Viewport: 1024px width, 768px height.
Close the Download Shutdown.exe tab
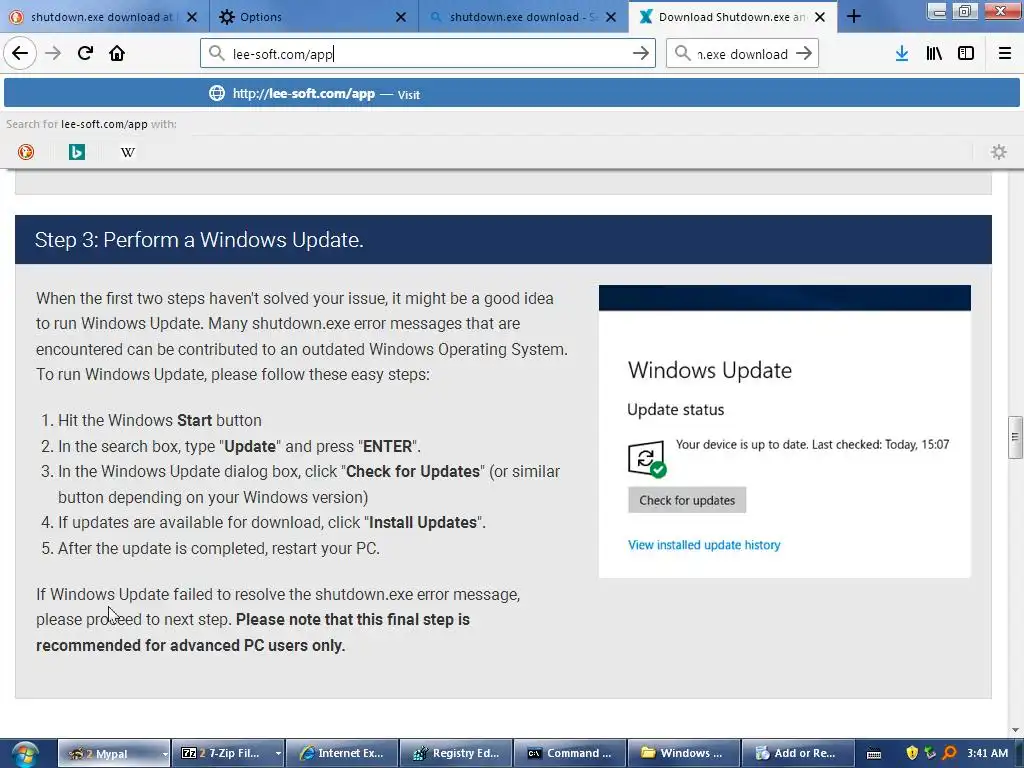coord(820,17)
